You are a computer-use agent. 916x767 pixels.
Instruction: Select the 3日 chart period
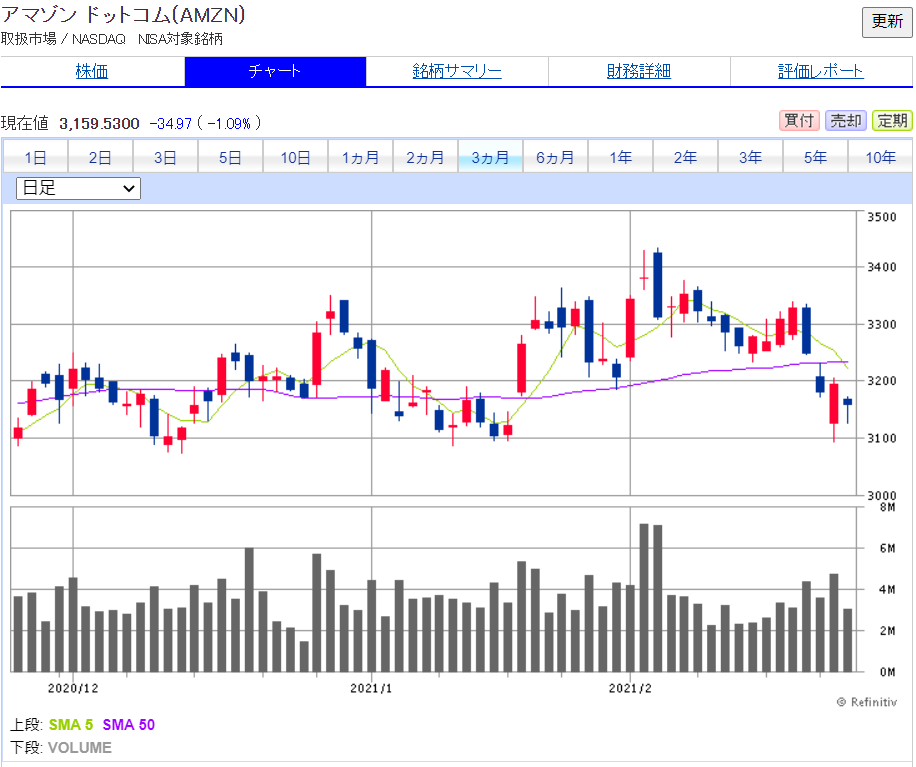coord(165,157)
